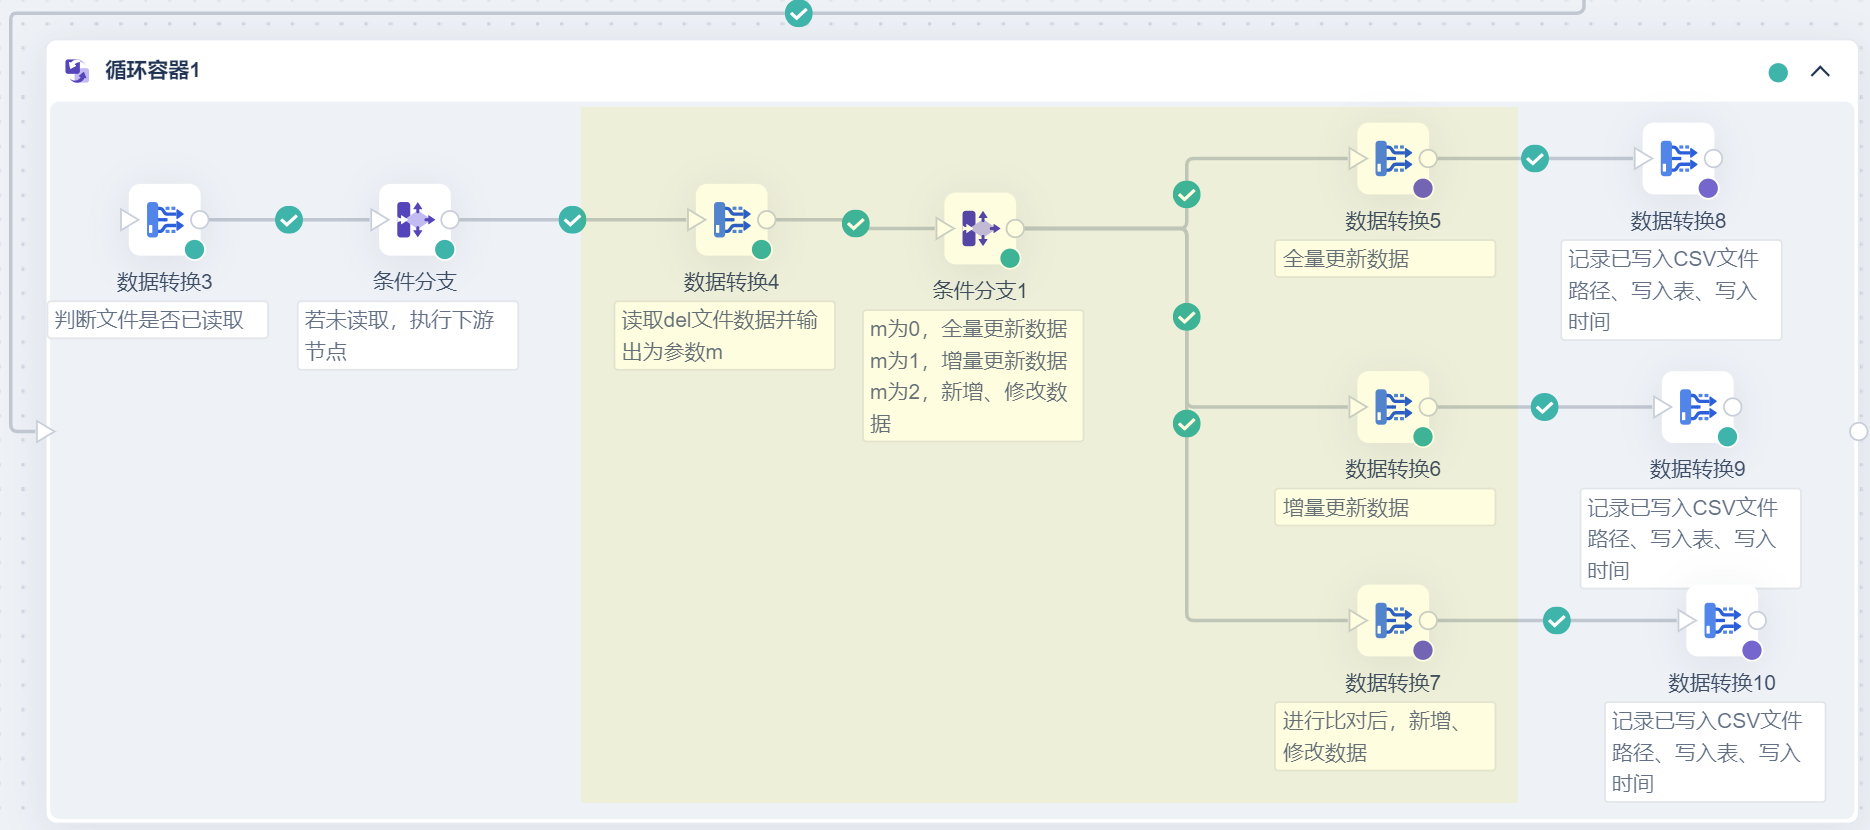Select the 条件分支 node icon

click(x=415, y=219)
